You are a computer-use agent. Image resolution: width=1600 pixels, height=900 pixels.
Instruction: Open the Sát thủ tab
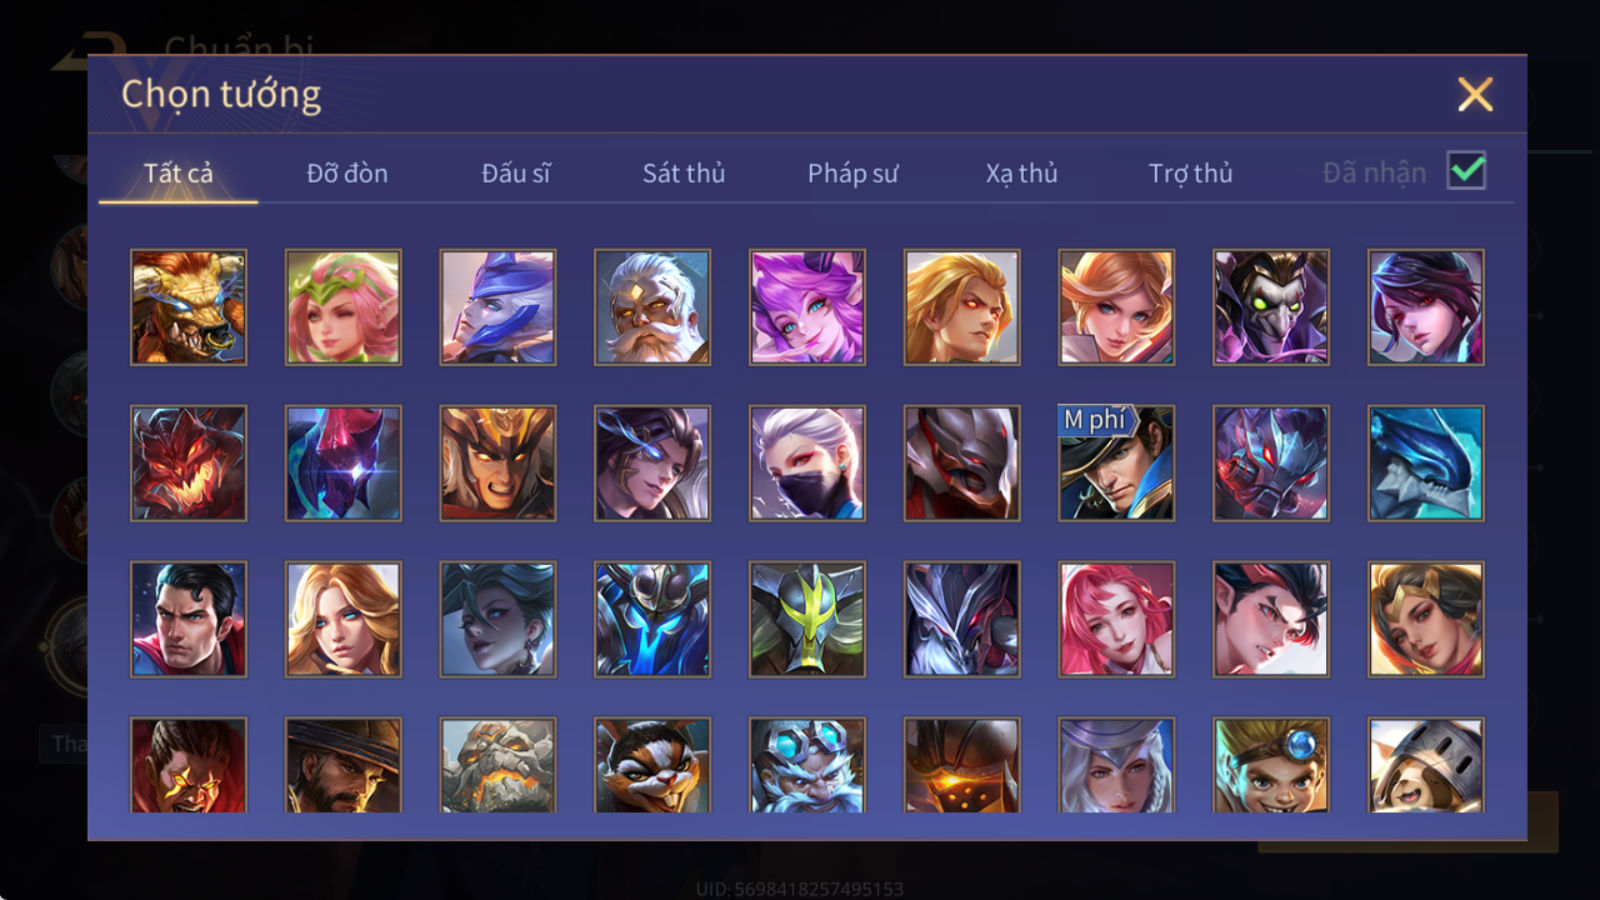tap(684, 173)
